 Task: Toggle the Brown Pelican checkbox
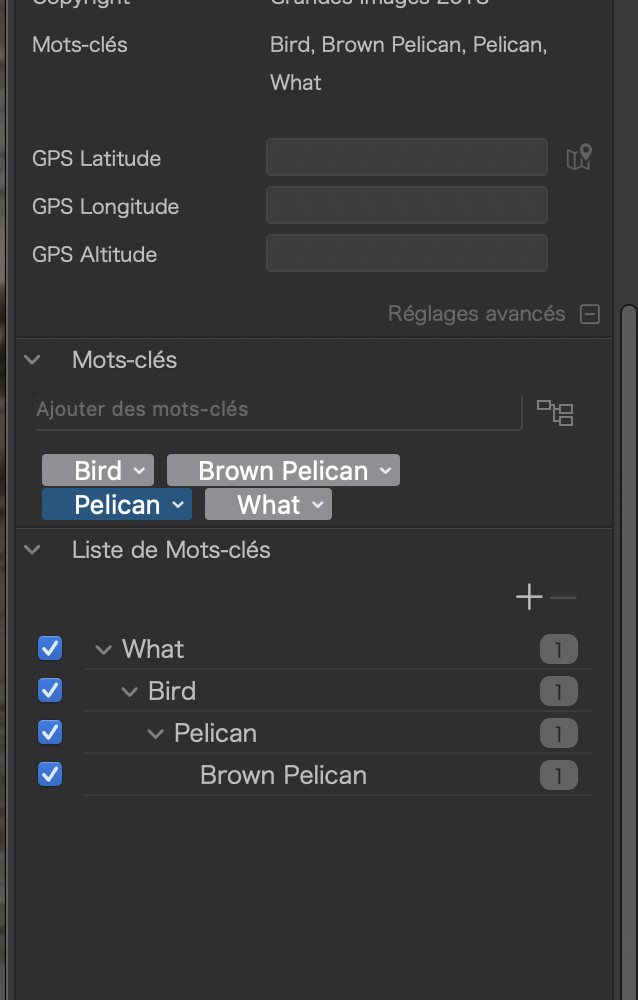pyautogui.click(x=50, y=774)
